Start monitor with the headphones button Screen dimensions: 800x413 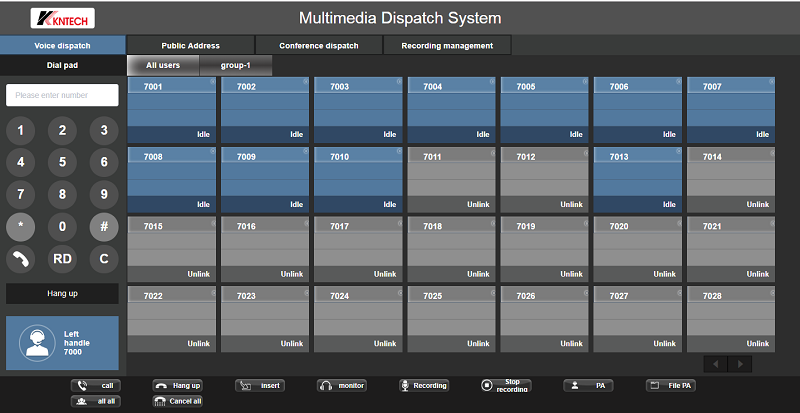pos(342,385)
